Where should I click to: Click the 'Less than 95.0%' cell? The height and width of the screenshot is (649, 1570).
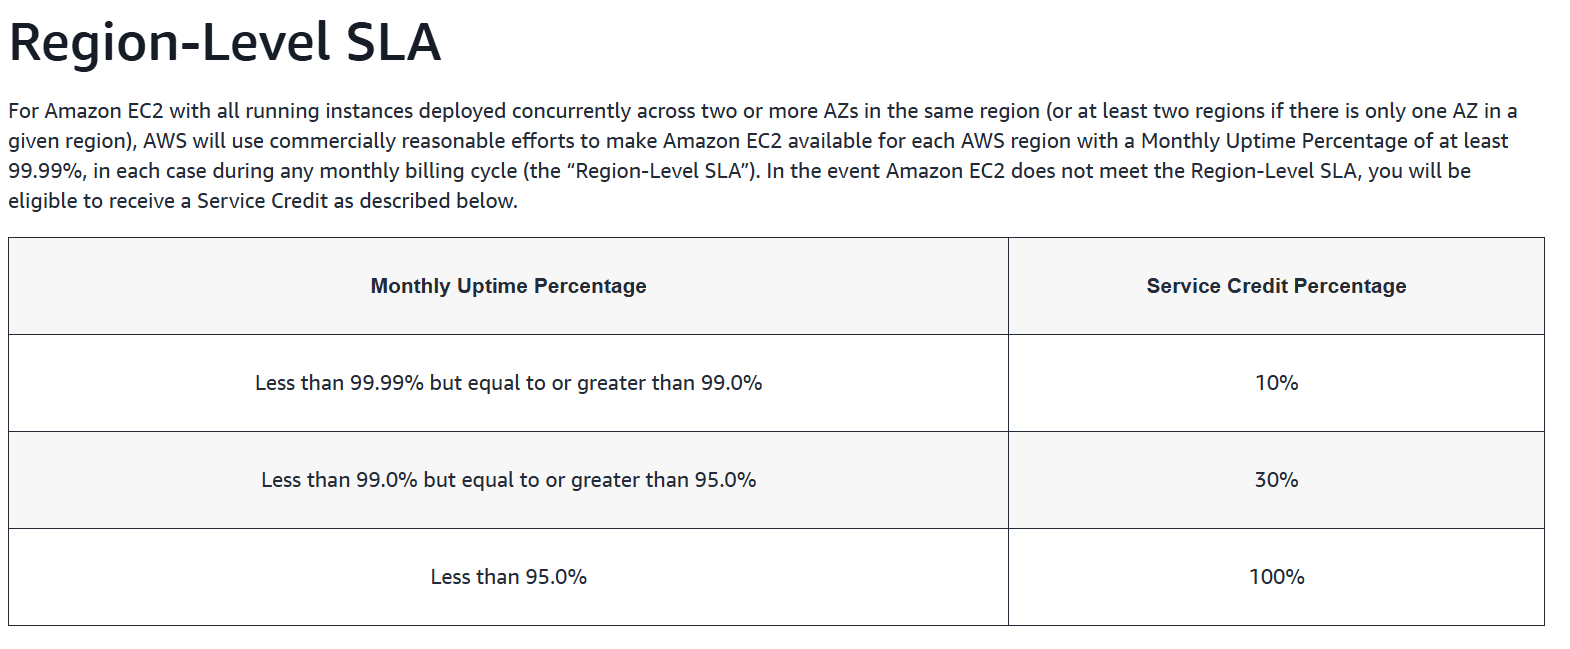(508, 577)
